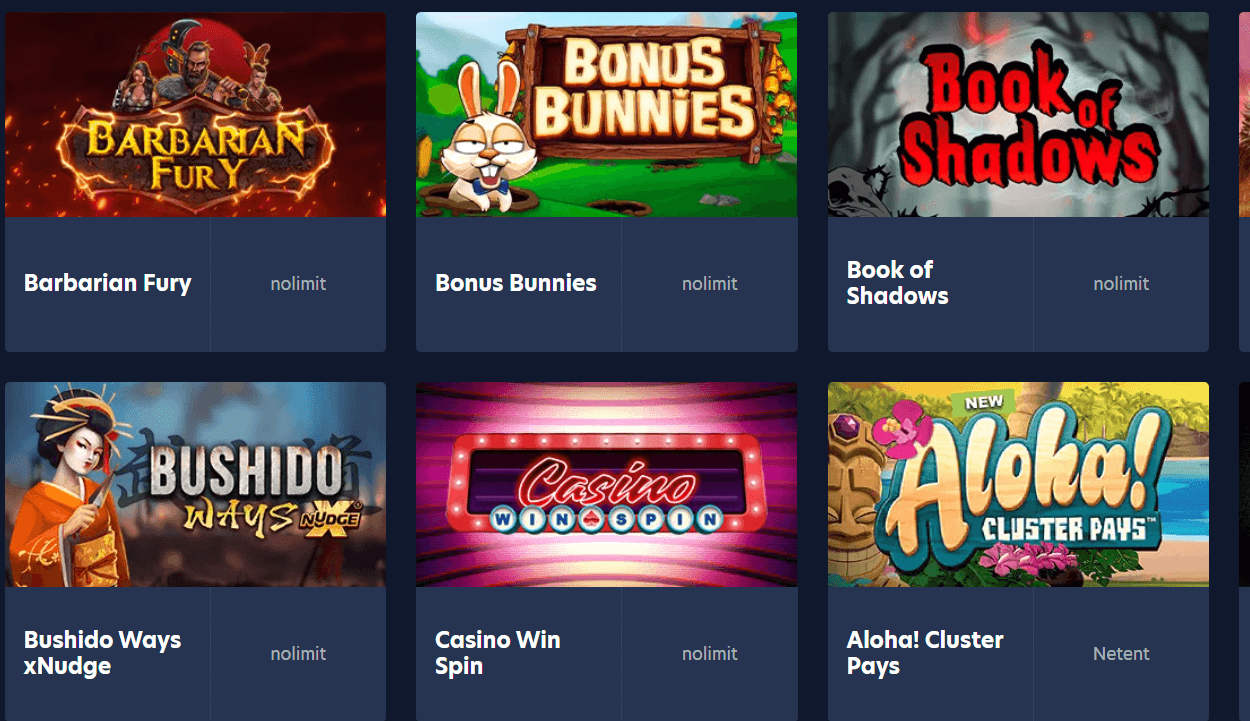Viewport: 1250px width, 721px height.
Task: Select nolimit provider beside Book of Shadows
Action: click(1121, 284)
